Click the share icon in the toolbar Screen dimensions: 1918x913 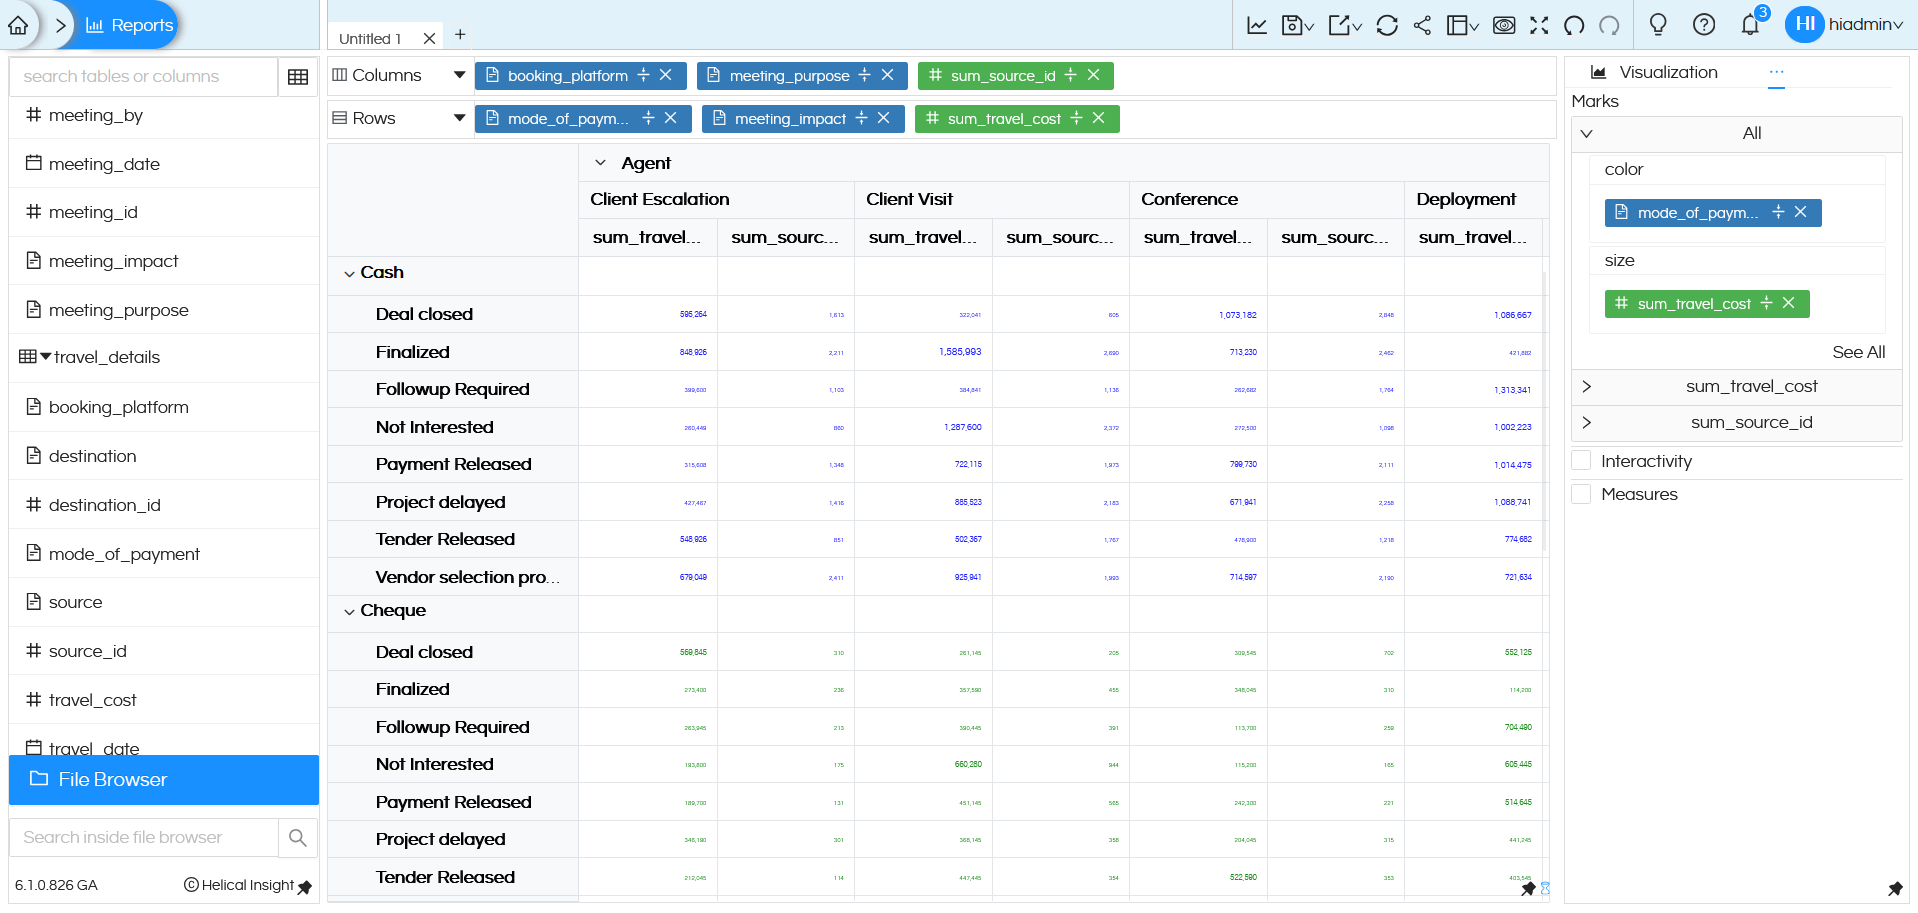tap(1423, 25)
